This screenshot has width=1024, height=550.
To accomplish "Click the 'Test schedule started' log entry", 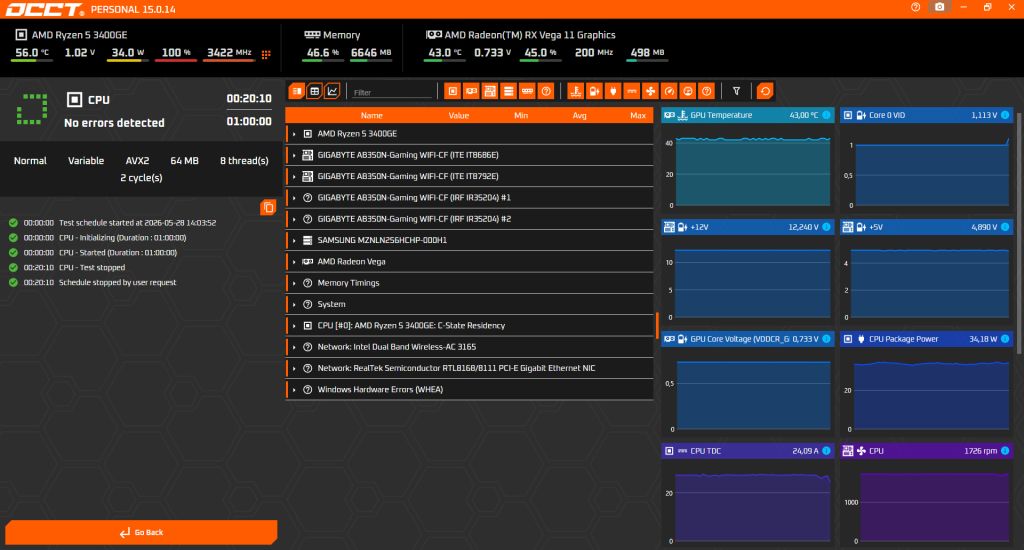I will point(137,223).
